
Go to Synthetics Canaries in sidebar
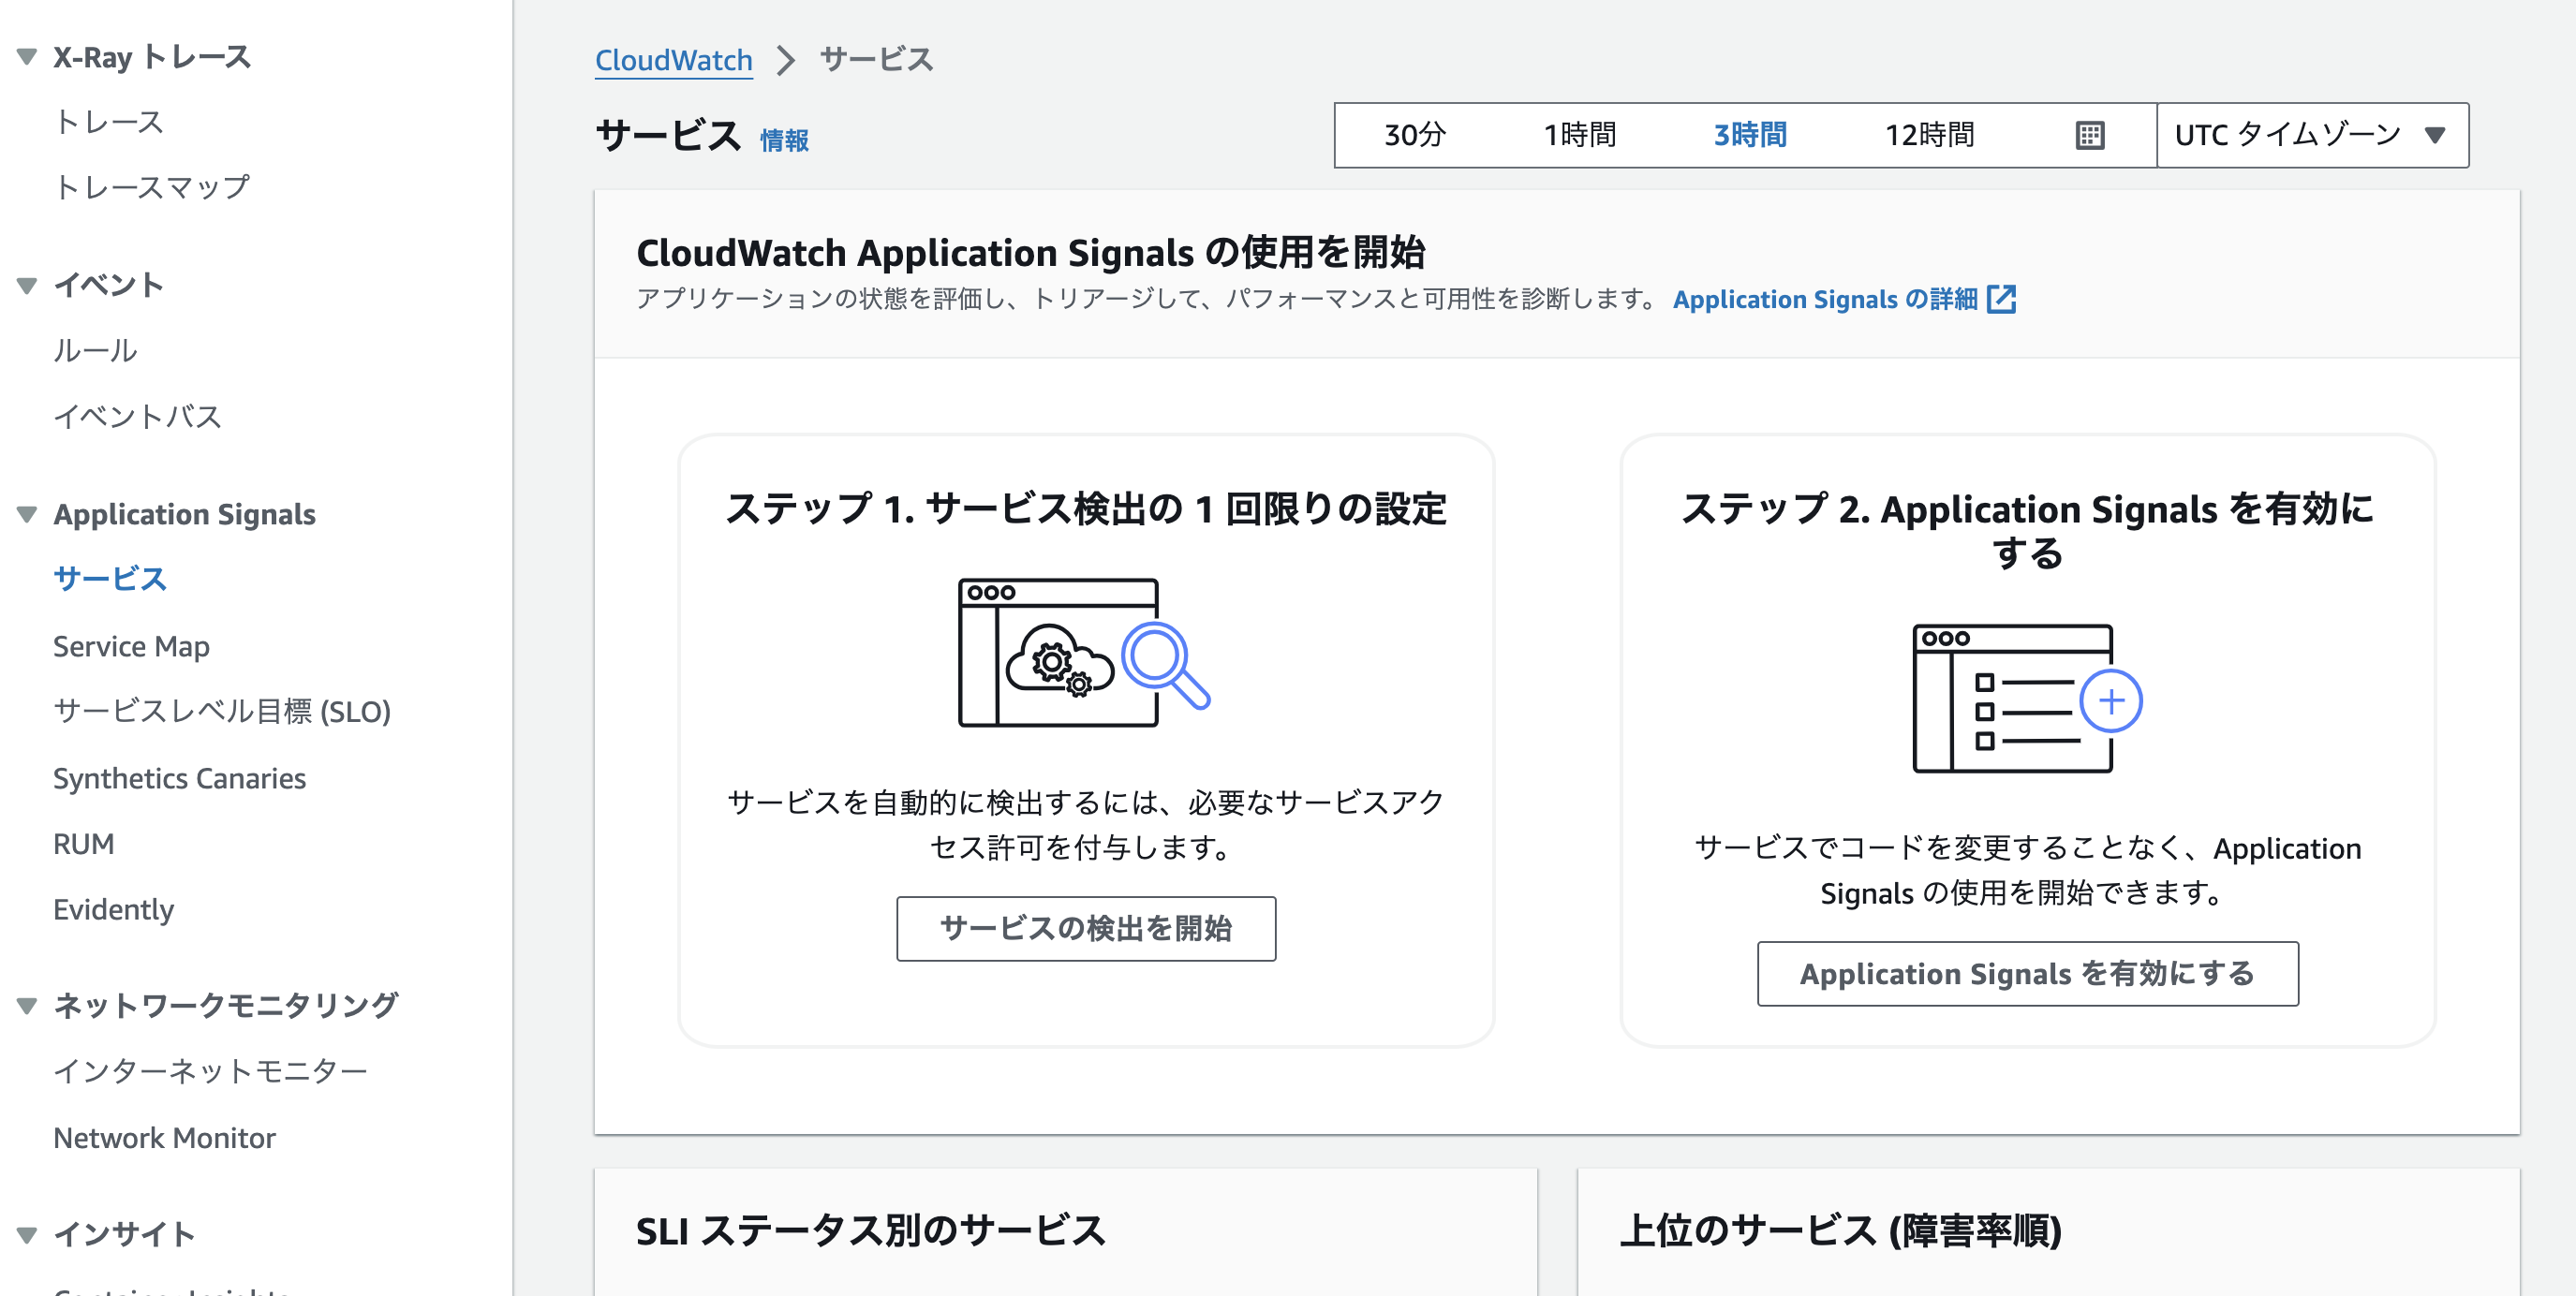coord(179,778)
